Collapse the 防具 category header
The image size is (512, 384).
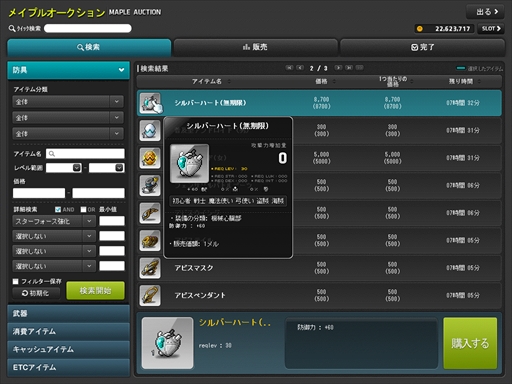pyautogui.click(x=68, y=70)
